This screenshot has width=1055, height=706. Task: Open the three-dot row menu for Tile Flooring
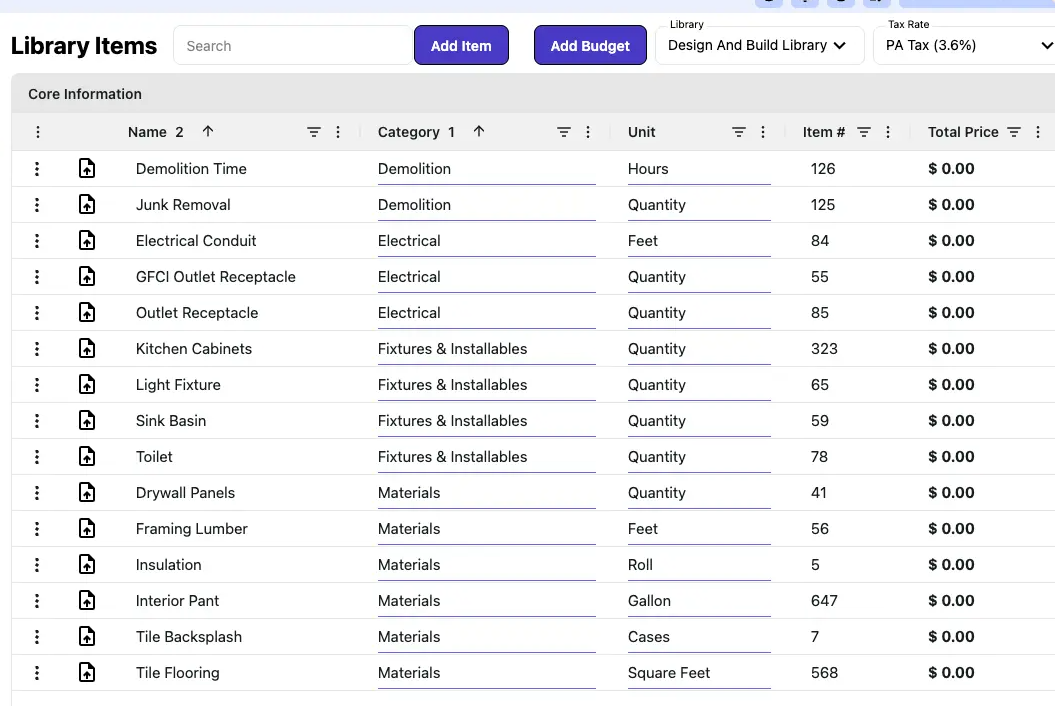click(37, 673)
